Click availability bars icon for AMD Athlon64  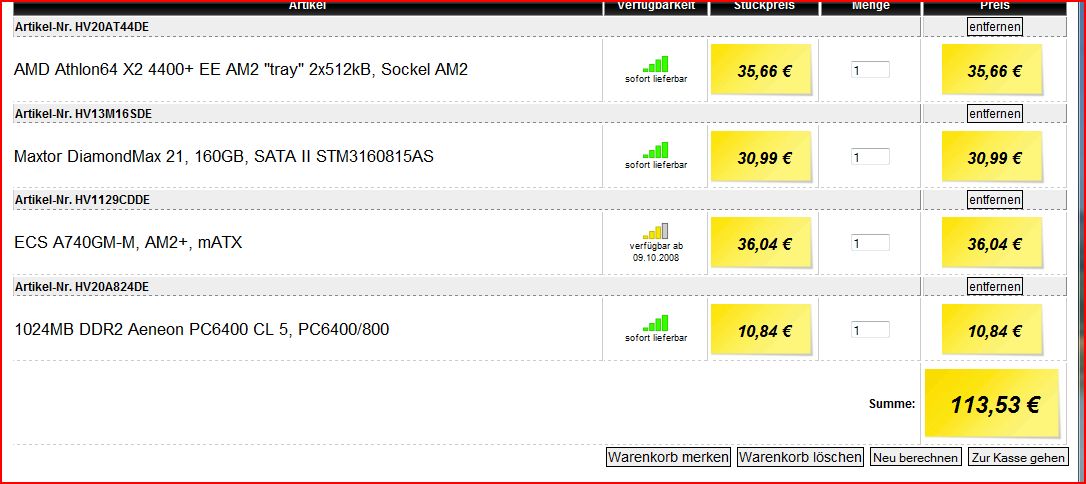point(655,64)
